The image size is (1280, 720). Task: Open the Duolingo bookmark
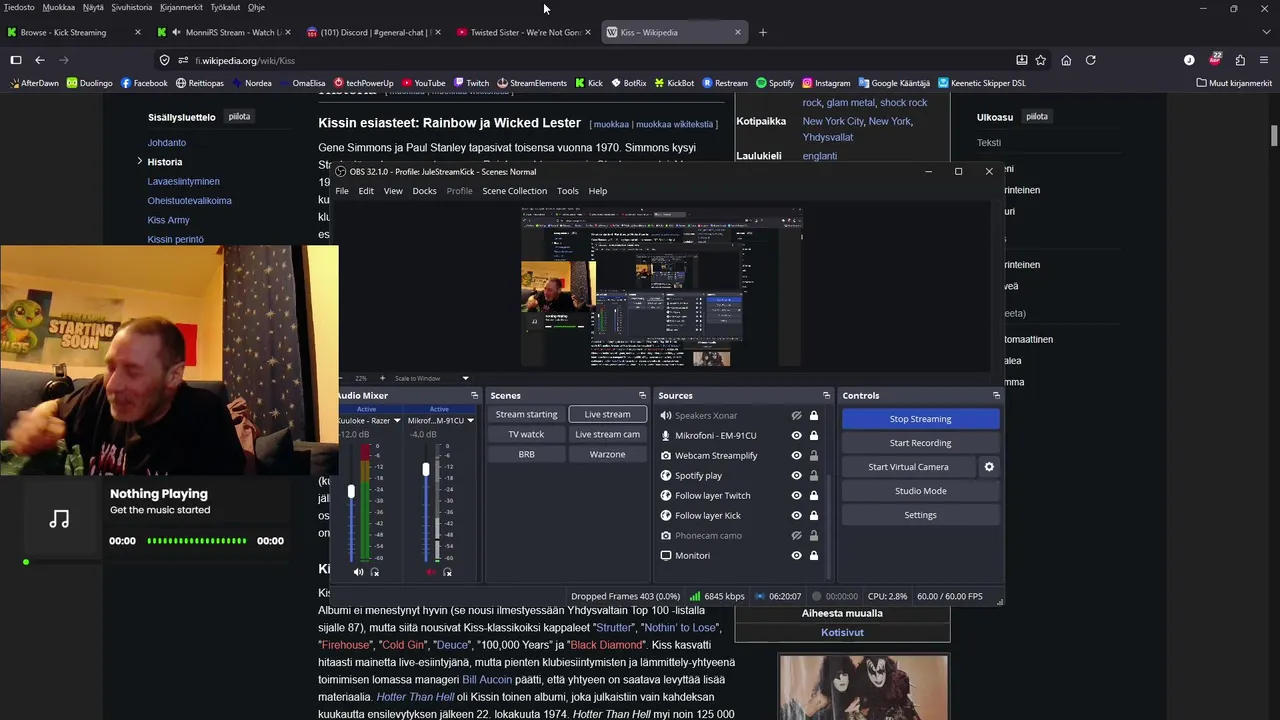(x=90, y=83)
